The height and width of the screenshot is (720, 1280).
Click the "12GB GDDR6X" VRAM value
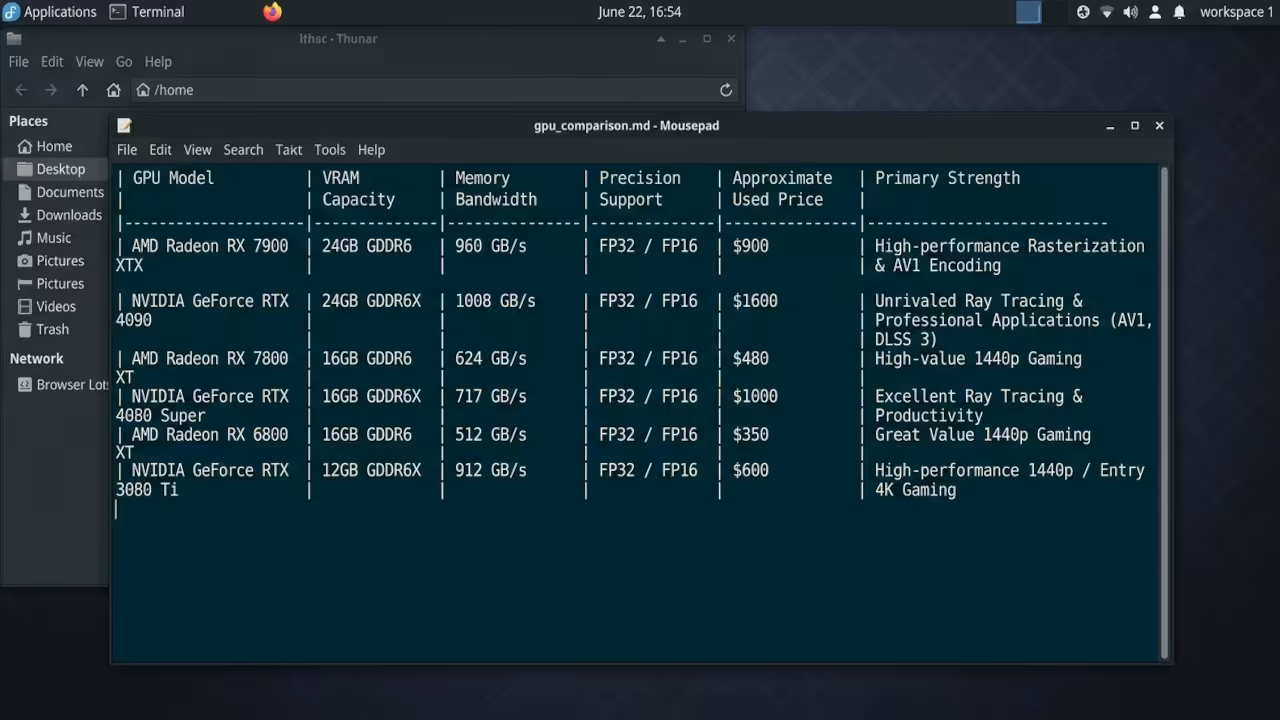(x=371, y=471)
